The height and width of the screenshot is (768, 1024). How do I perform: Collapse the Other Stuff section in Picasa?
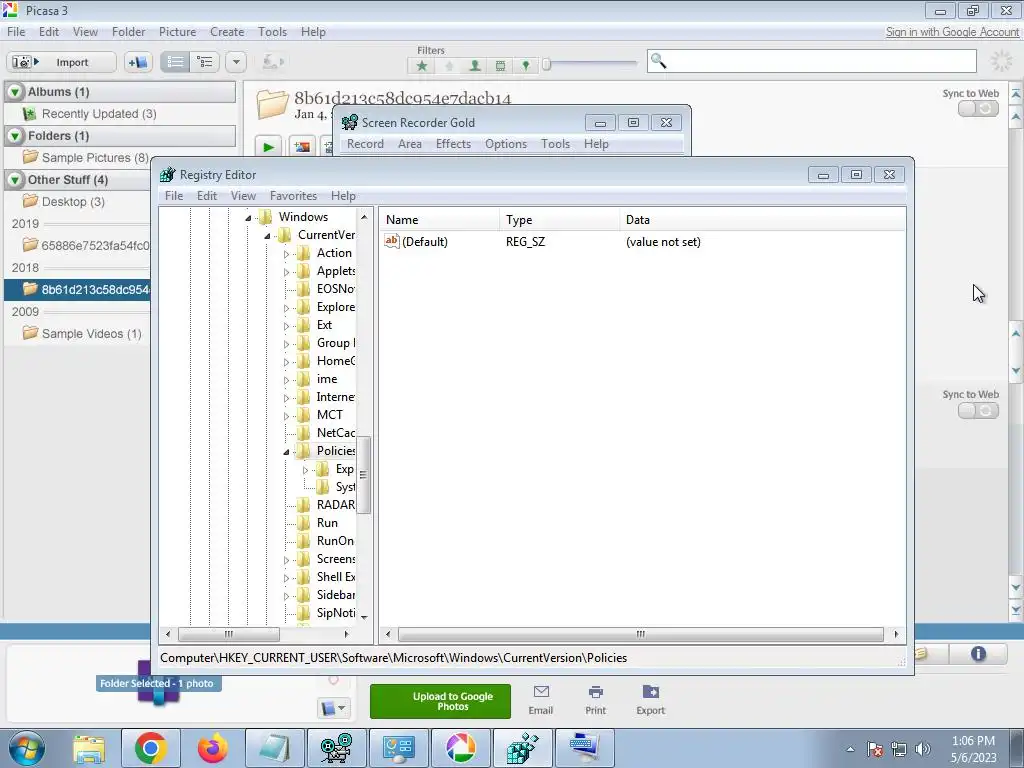[x=14, y=180]
